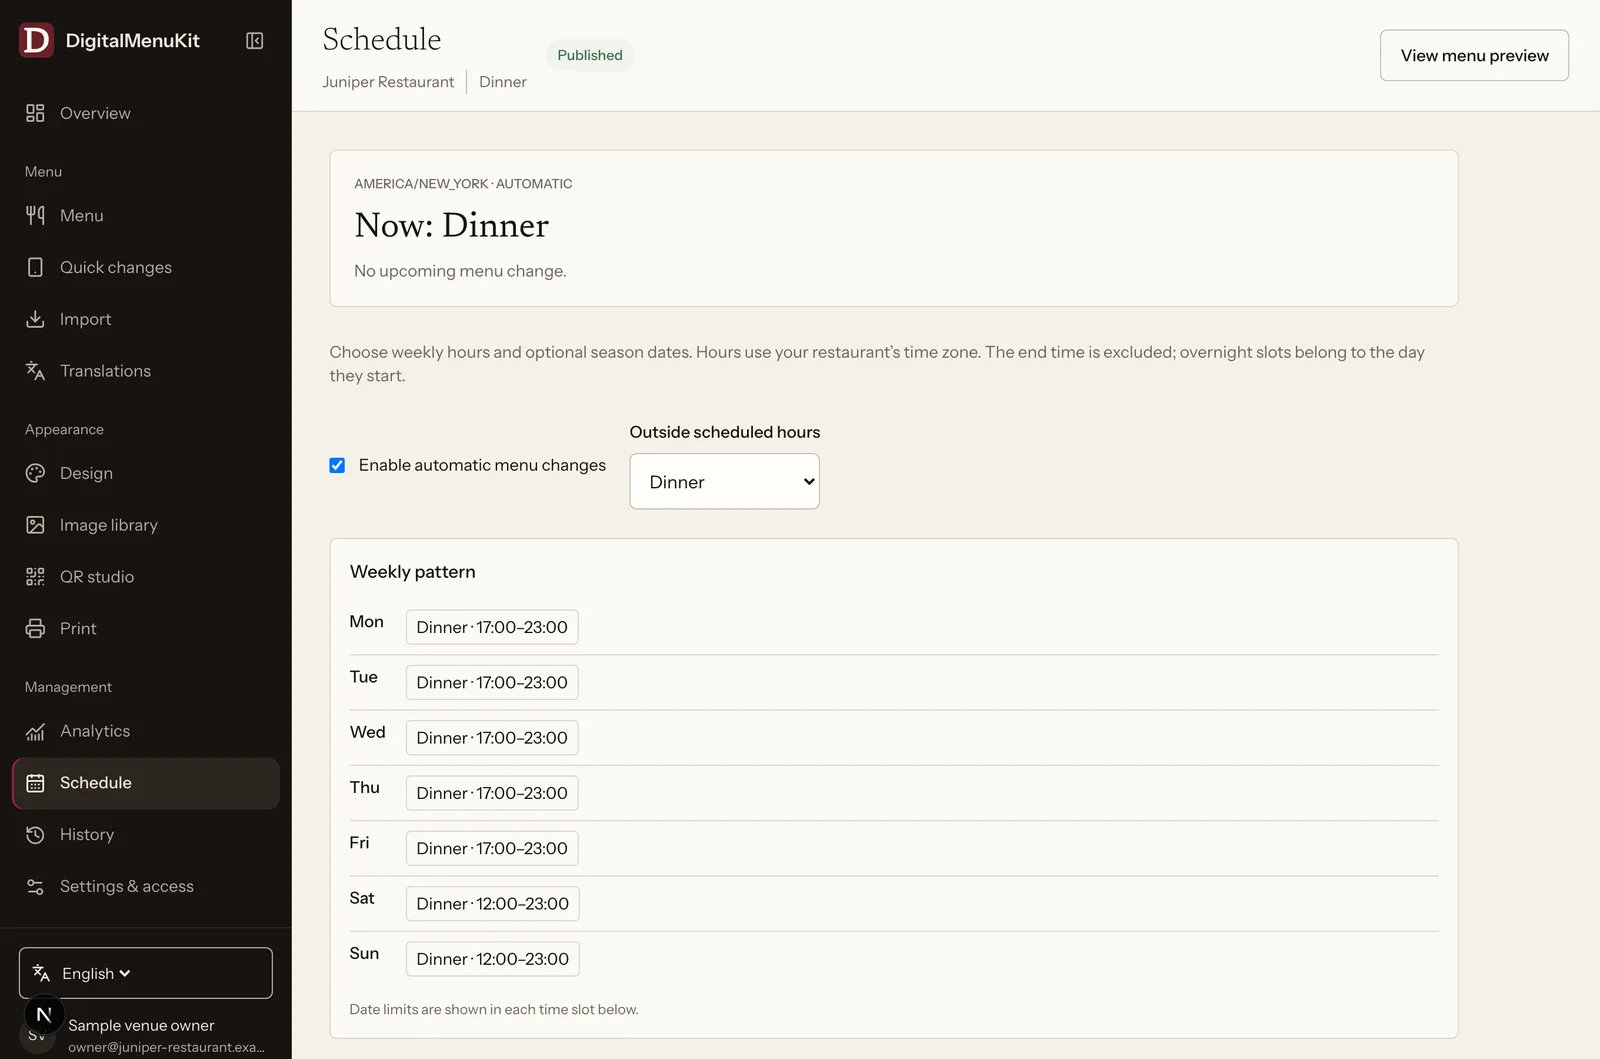Open the Overview page
The height and width of the screenshot is (1059, 1600).
(x=146, y=113)
